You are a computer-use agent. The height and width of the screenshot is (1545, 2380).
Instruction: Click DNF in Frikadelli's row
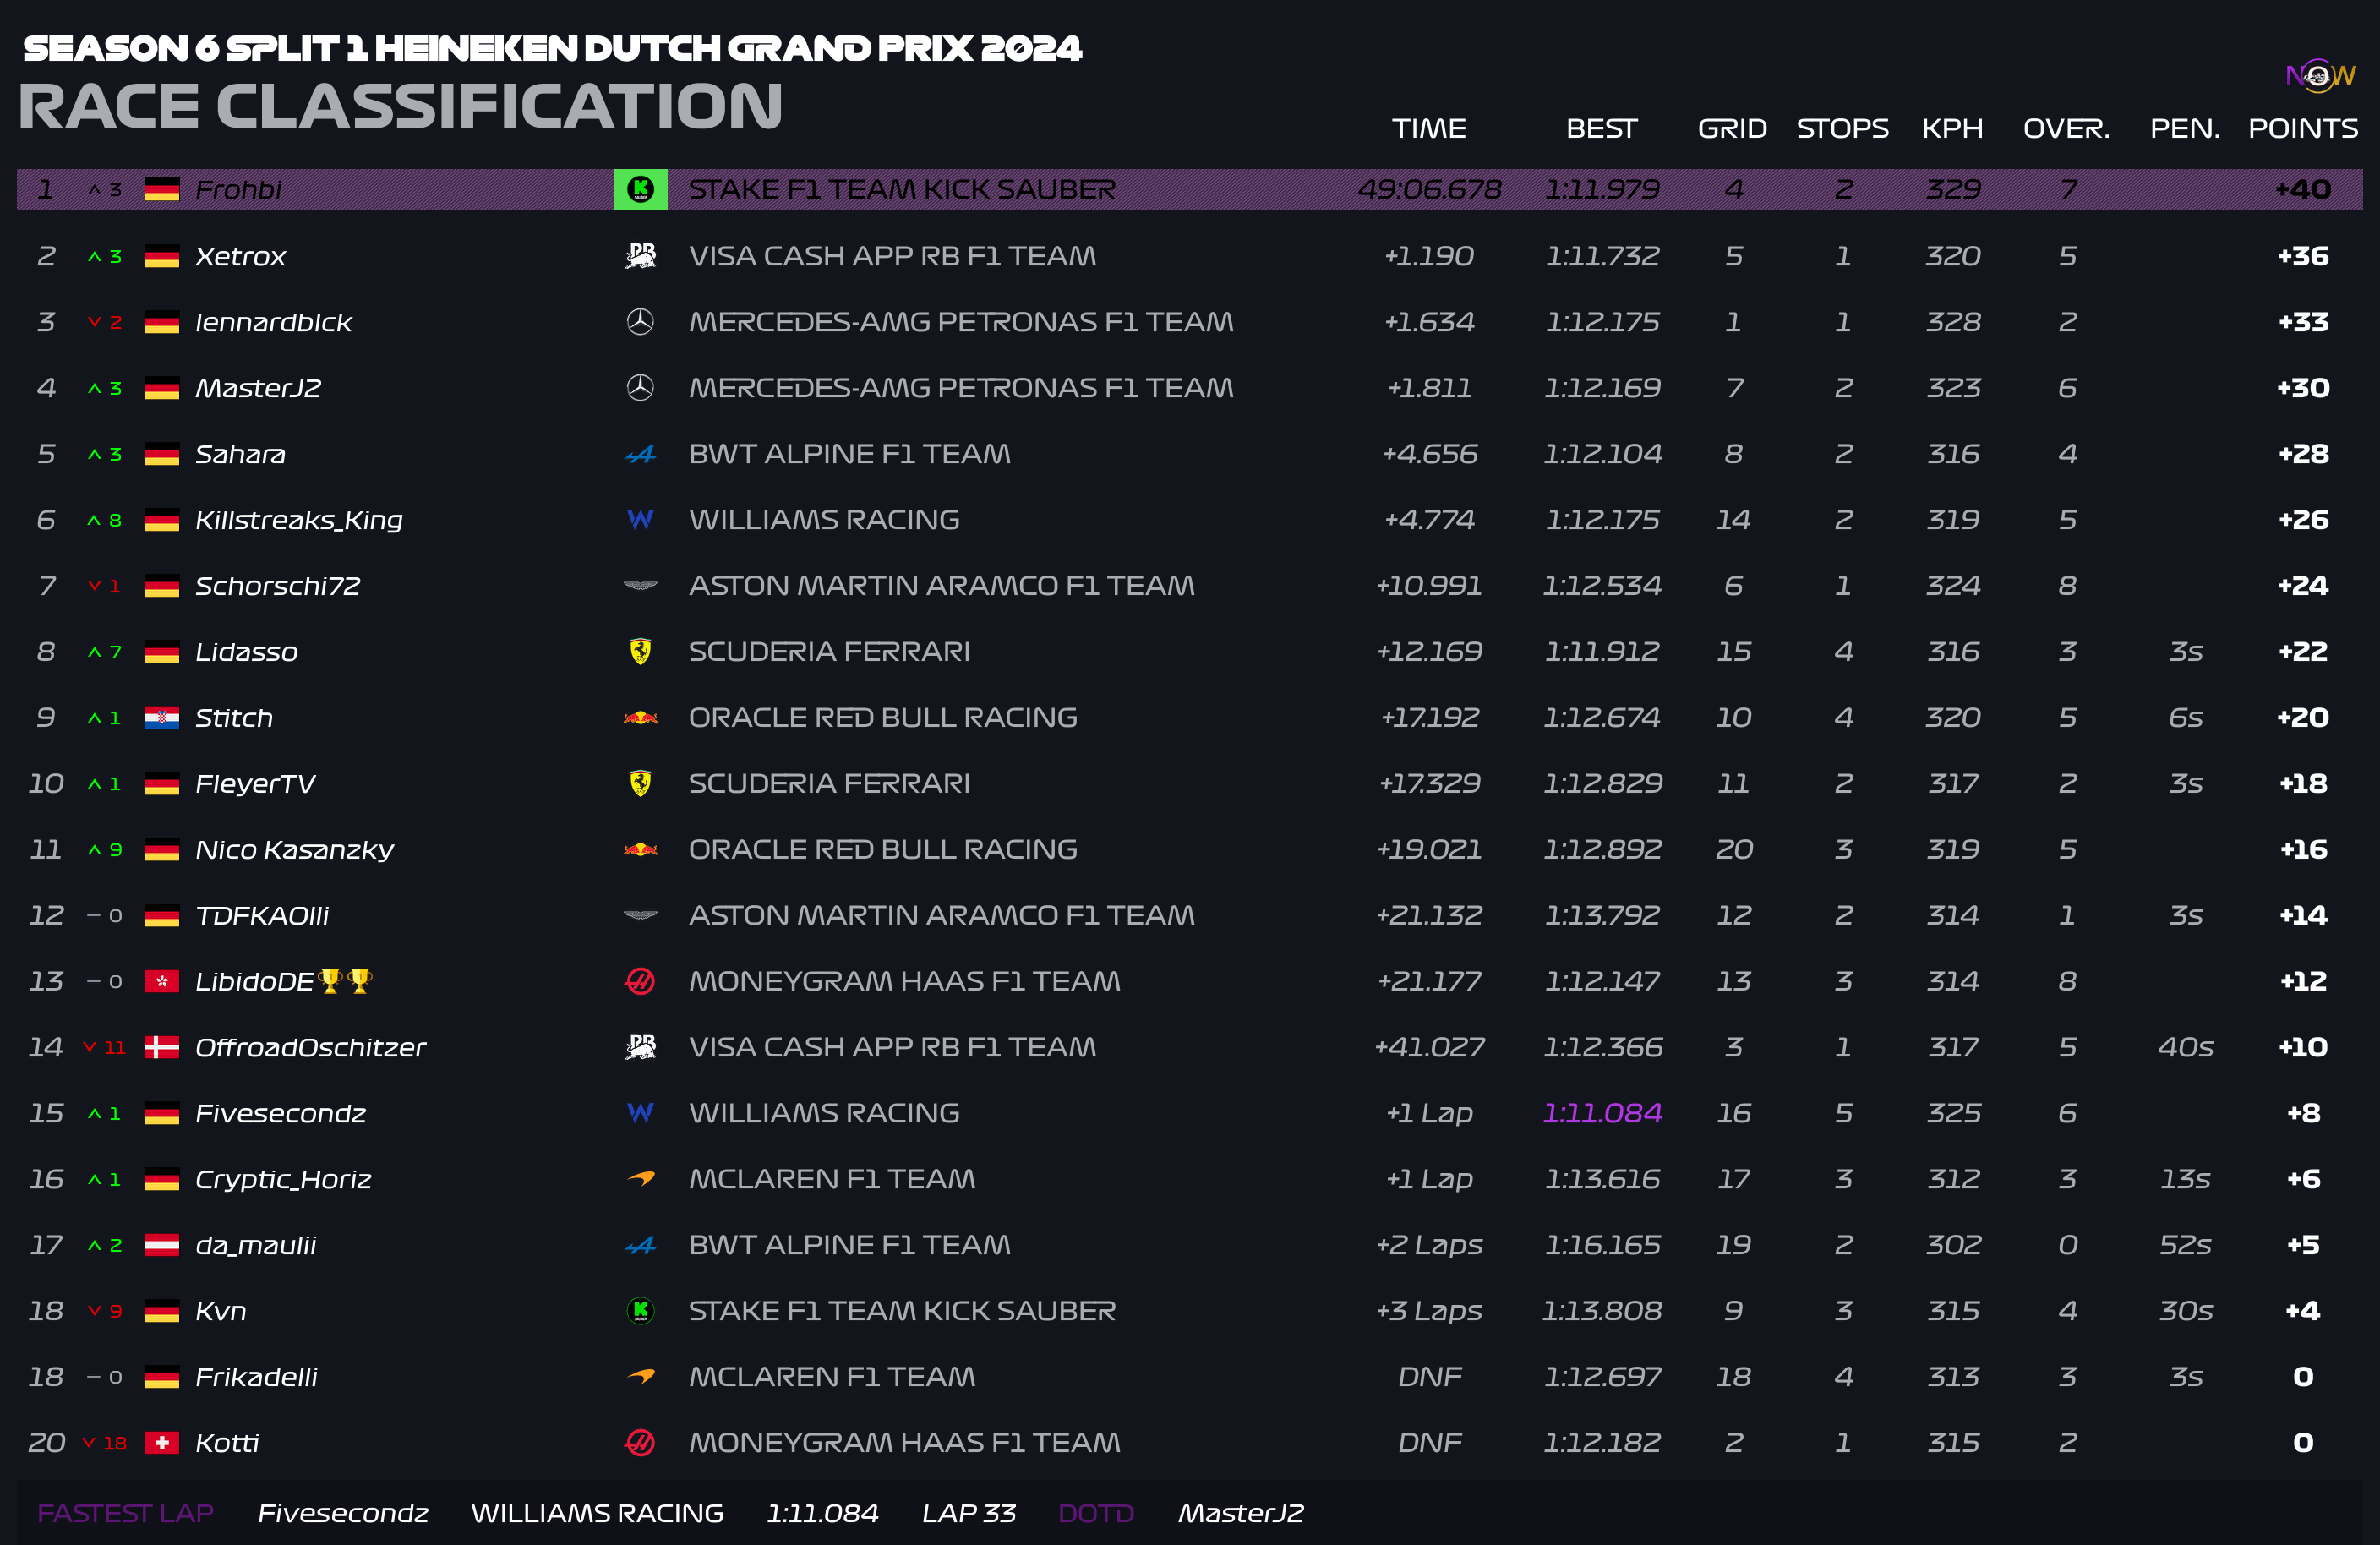click(1429, 1377)
